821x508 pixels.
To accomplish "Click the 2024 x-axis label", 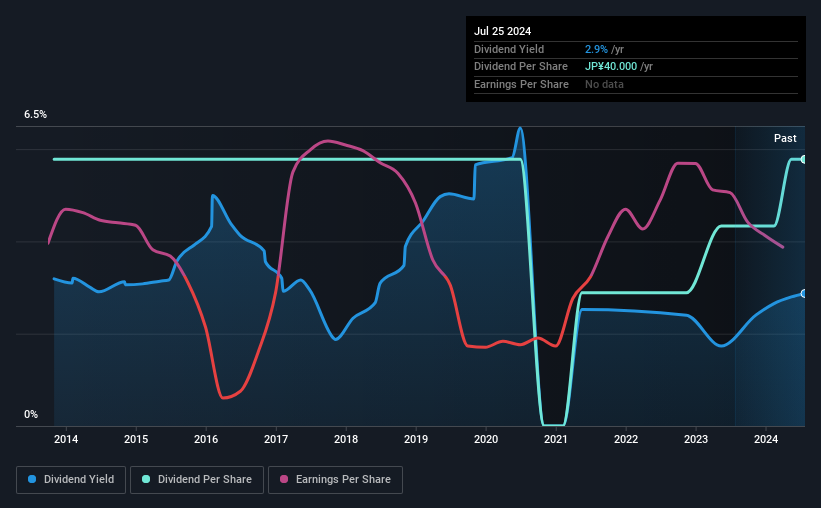I will tap(765, 439).
